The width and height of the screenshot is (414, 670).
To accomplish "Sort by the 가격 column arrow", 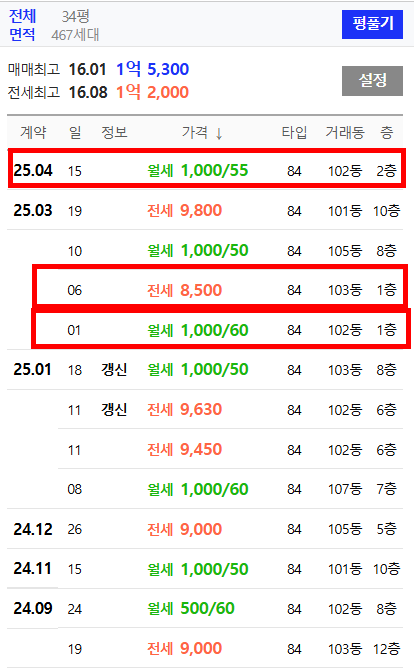I will (x=219, y=133).
